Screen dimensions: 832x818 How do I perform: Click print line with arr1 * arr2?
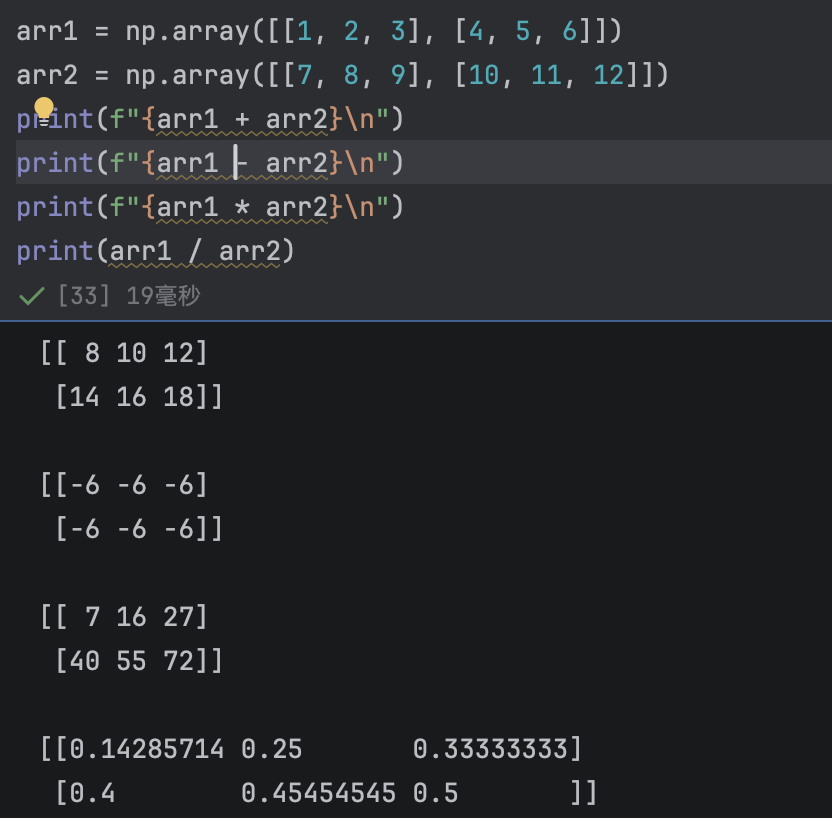(x=210, y=207)
